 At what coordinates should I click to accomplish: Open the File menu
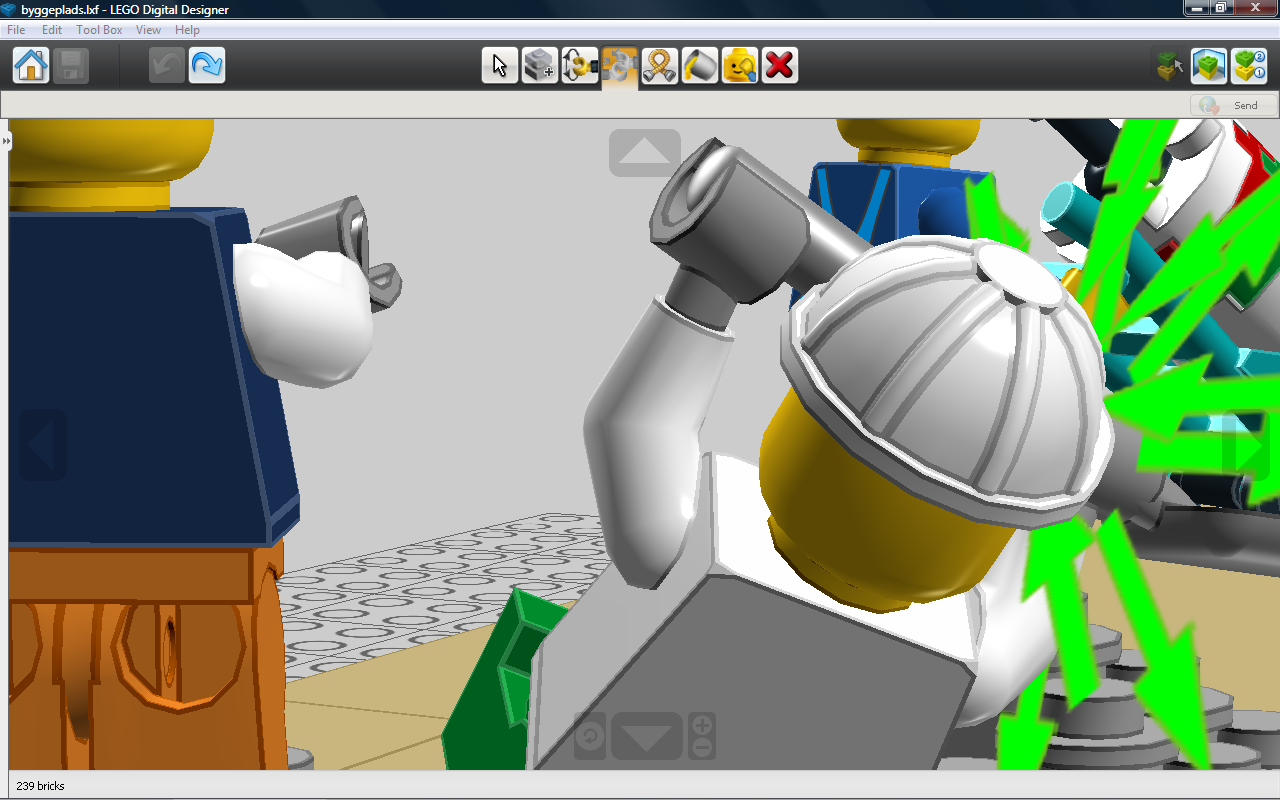click(16, 30)
